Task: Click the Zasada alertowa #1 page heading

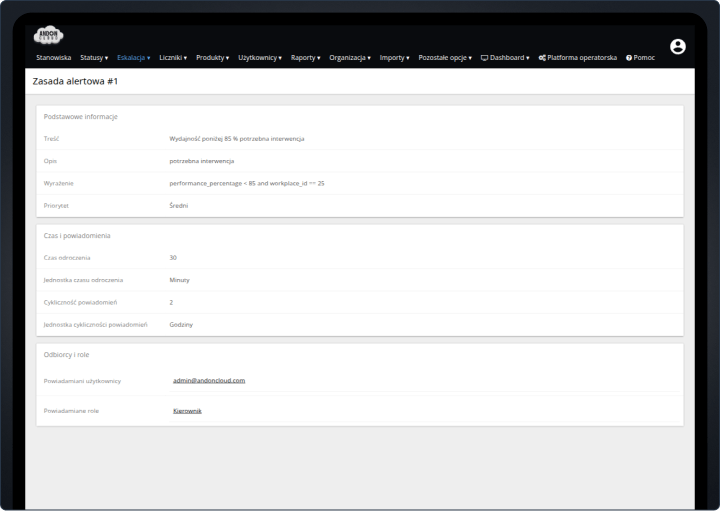Action: (76, 81)
